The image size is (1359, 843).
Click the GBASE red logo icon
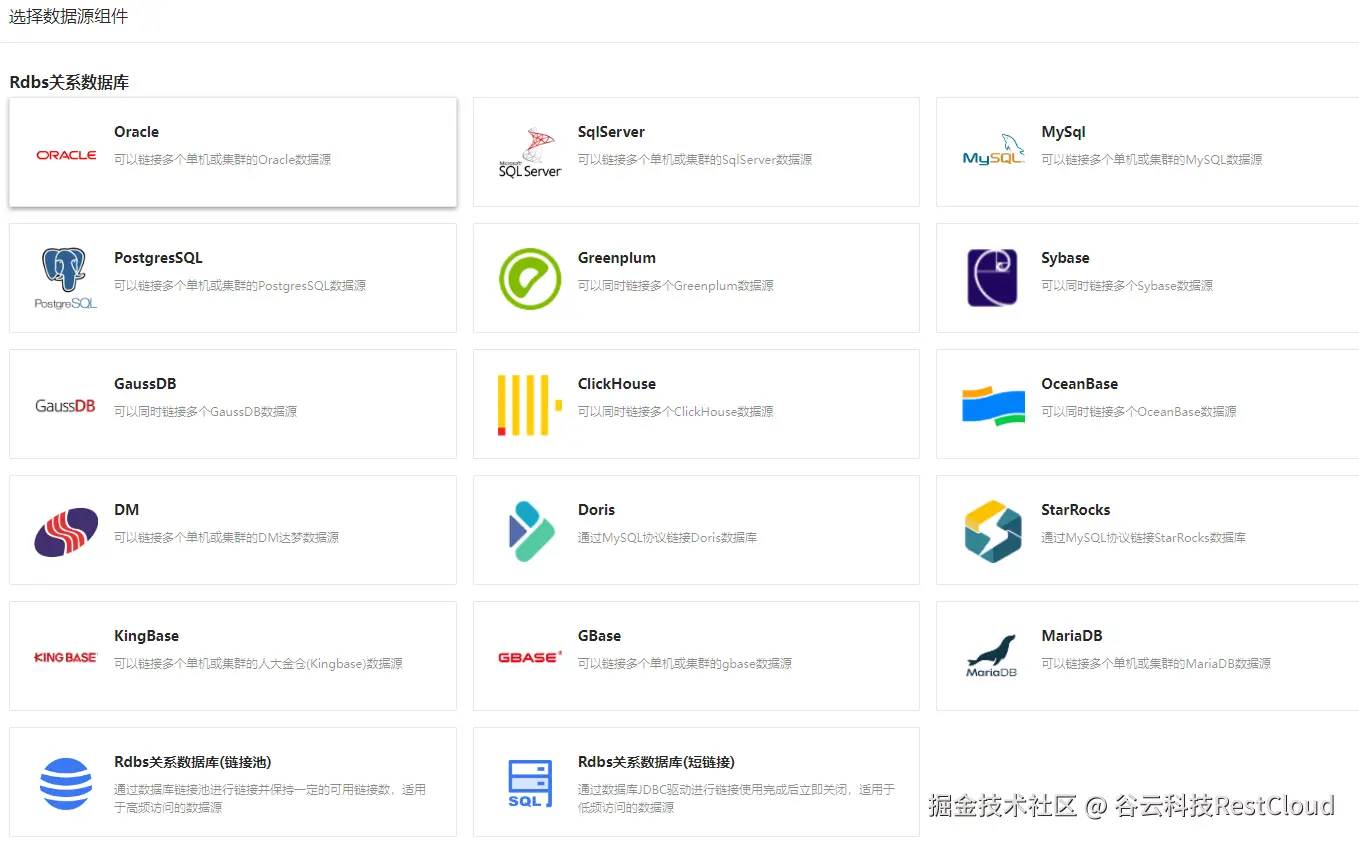point(529,656)
